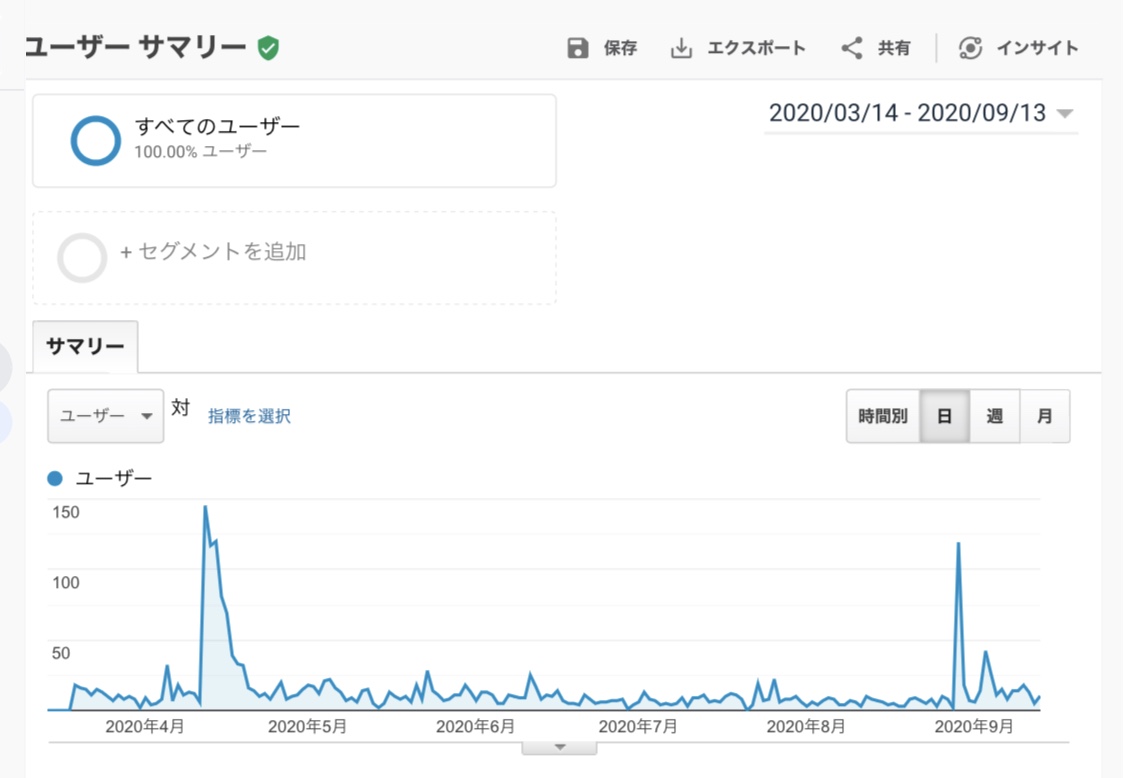Switch to the サマリー tab
Screen dimensions: 1125x778
tap(85, 347)
